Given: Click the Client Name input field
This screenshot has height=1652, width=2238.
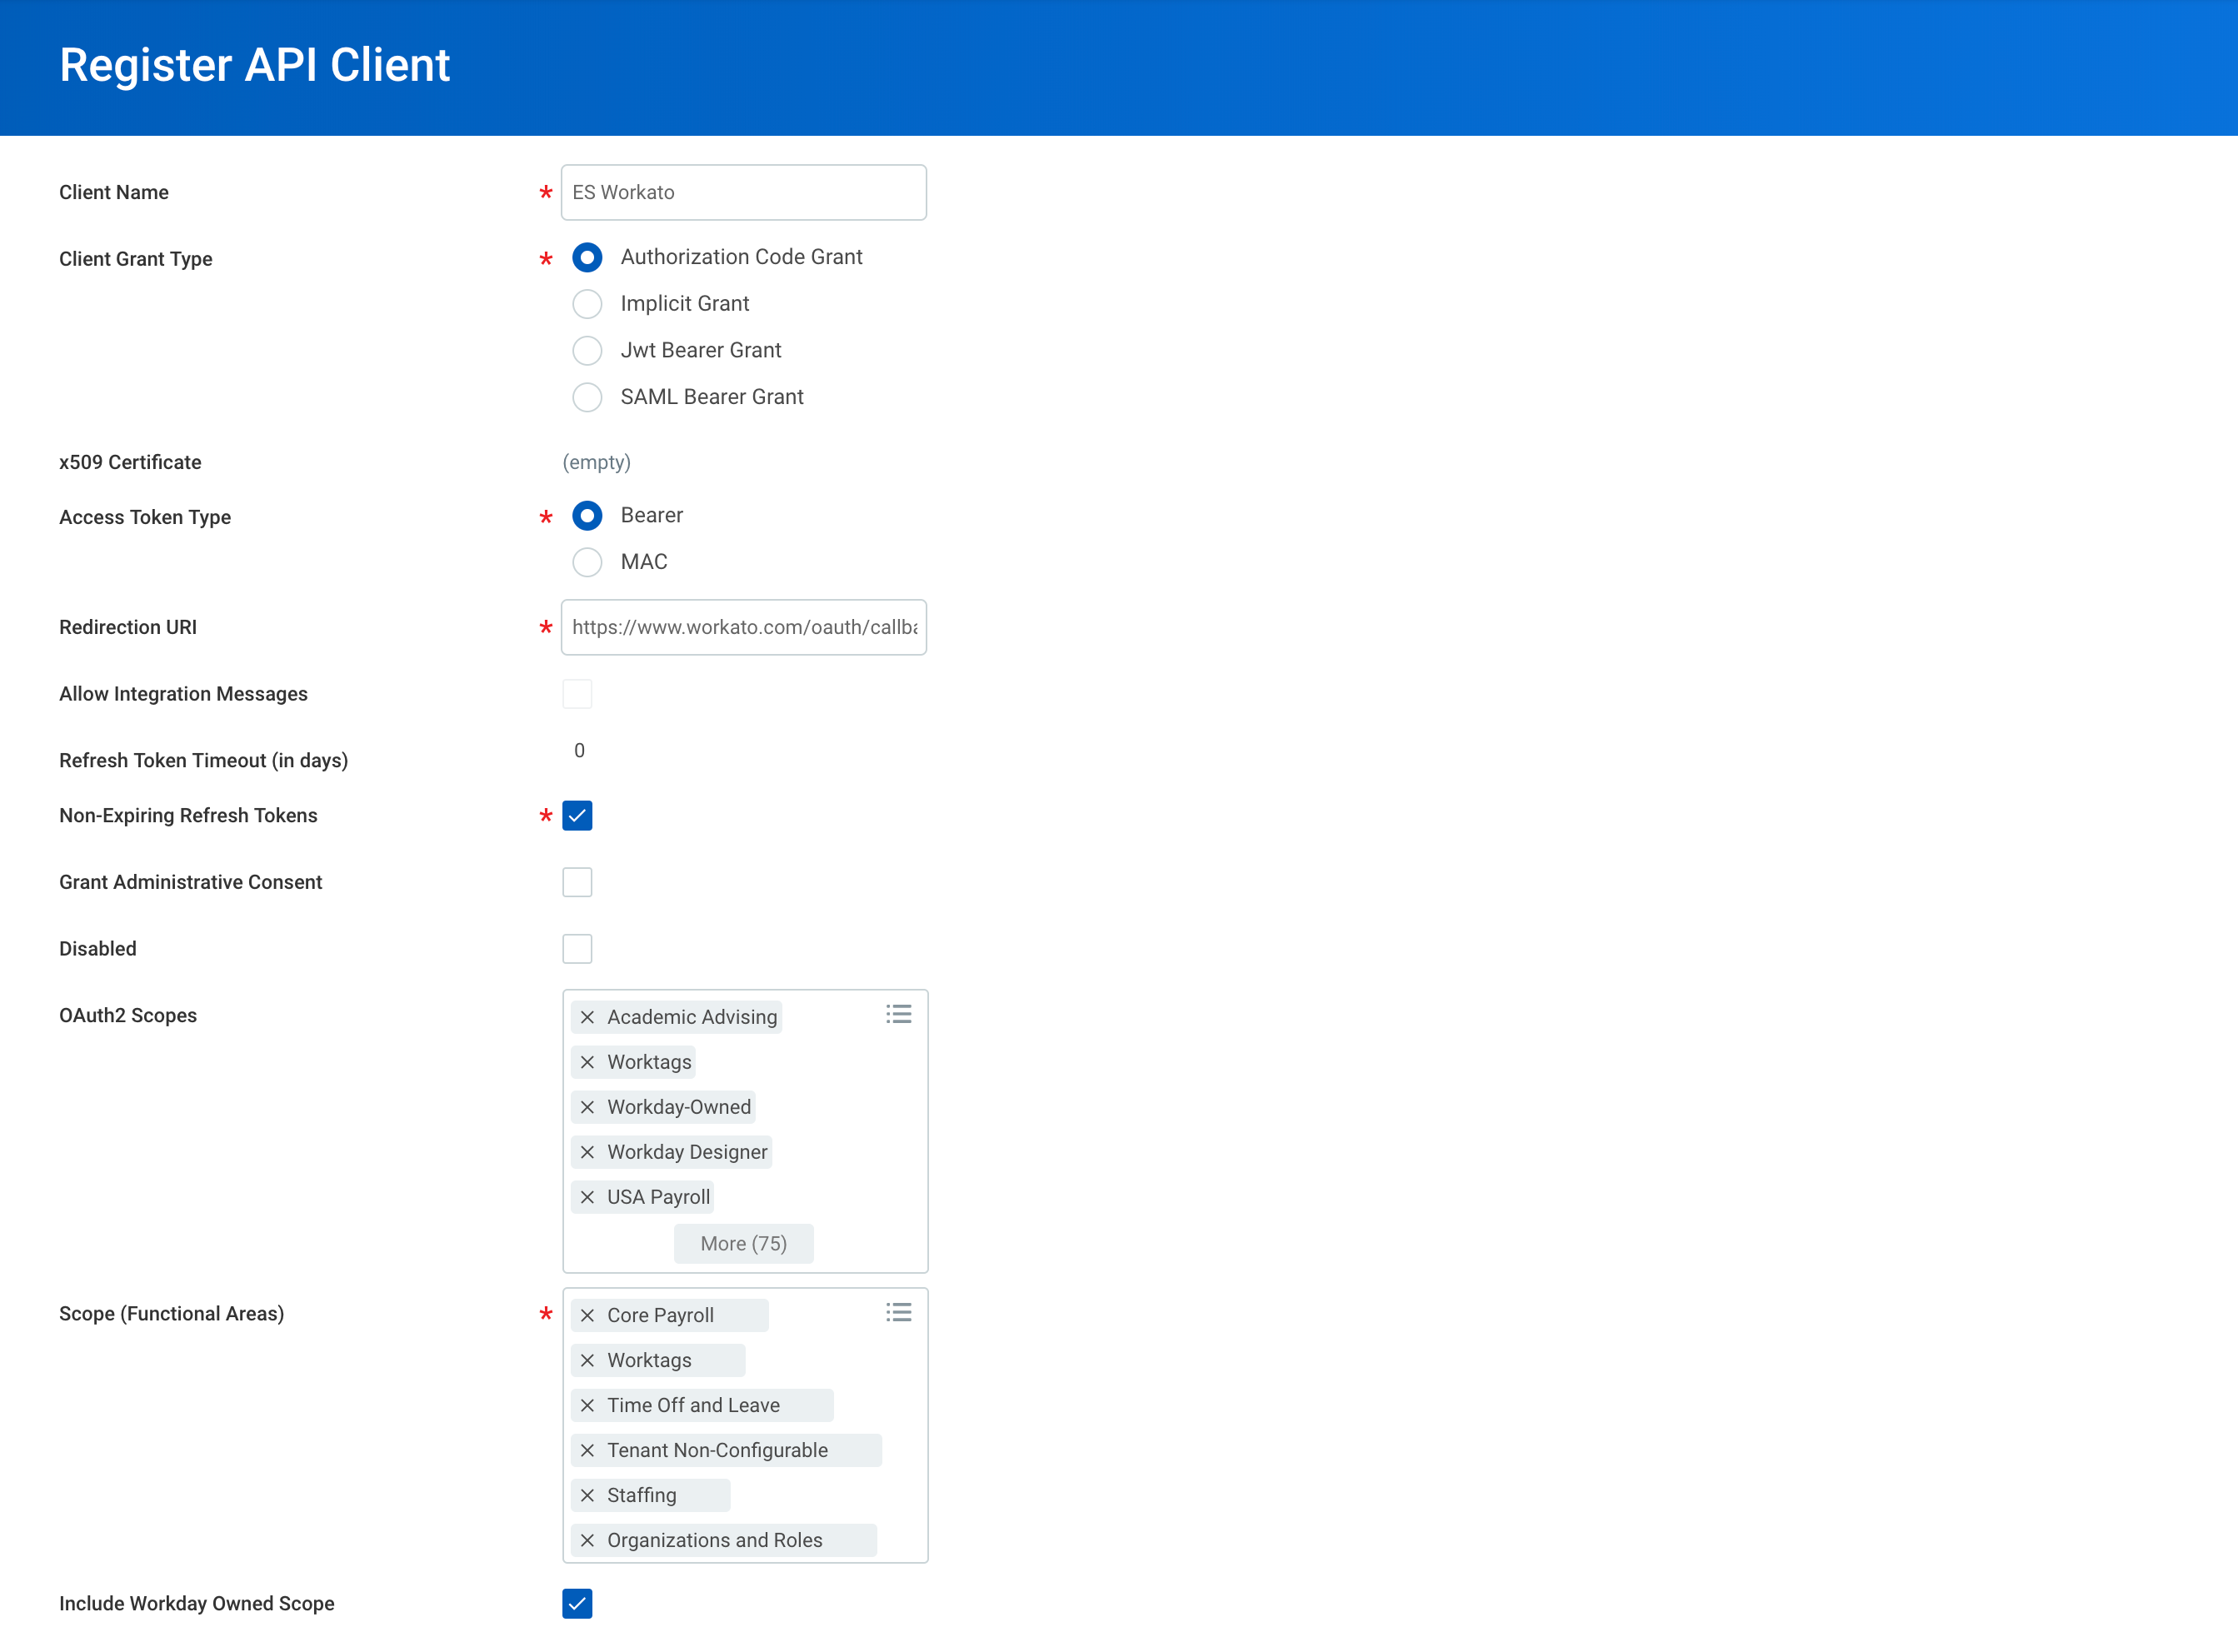Looking at the screenshot, I should coord(744,191).
